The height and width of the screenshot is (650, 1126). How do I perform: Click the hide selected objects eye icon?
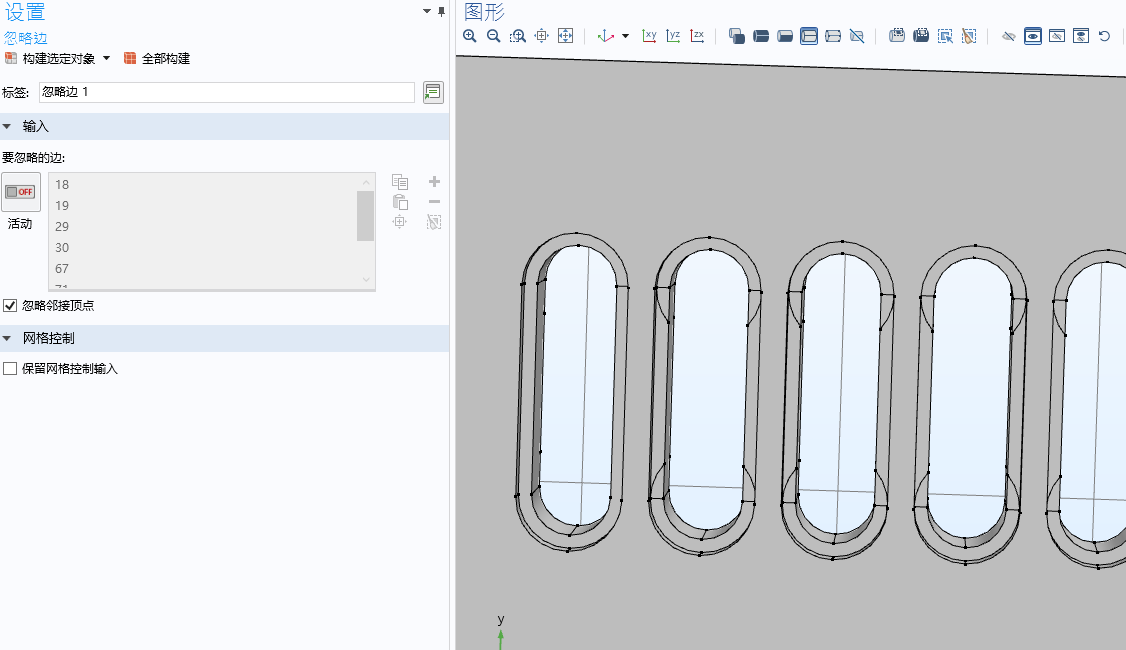tap(1008, 36)
